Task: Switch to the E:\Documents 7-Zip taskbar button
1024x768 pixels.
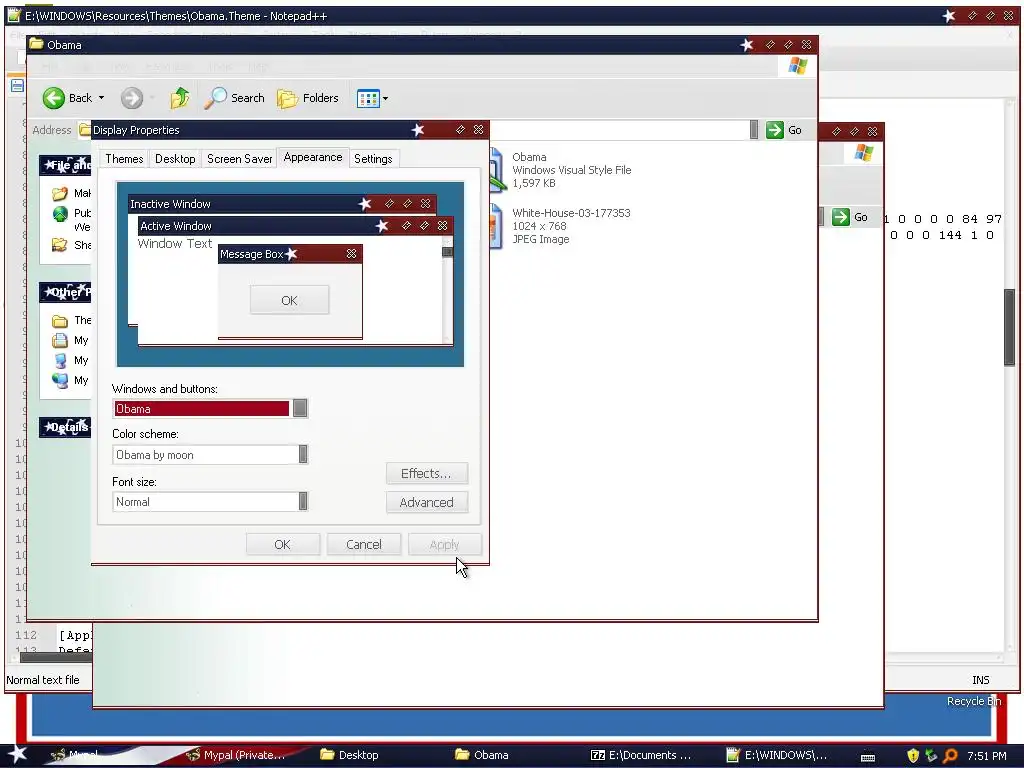Action: coord(641,755)
